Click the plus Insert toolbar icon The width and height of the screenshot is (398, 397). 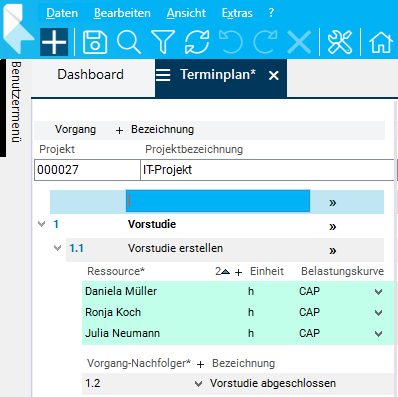tap(54, 42)
